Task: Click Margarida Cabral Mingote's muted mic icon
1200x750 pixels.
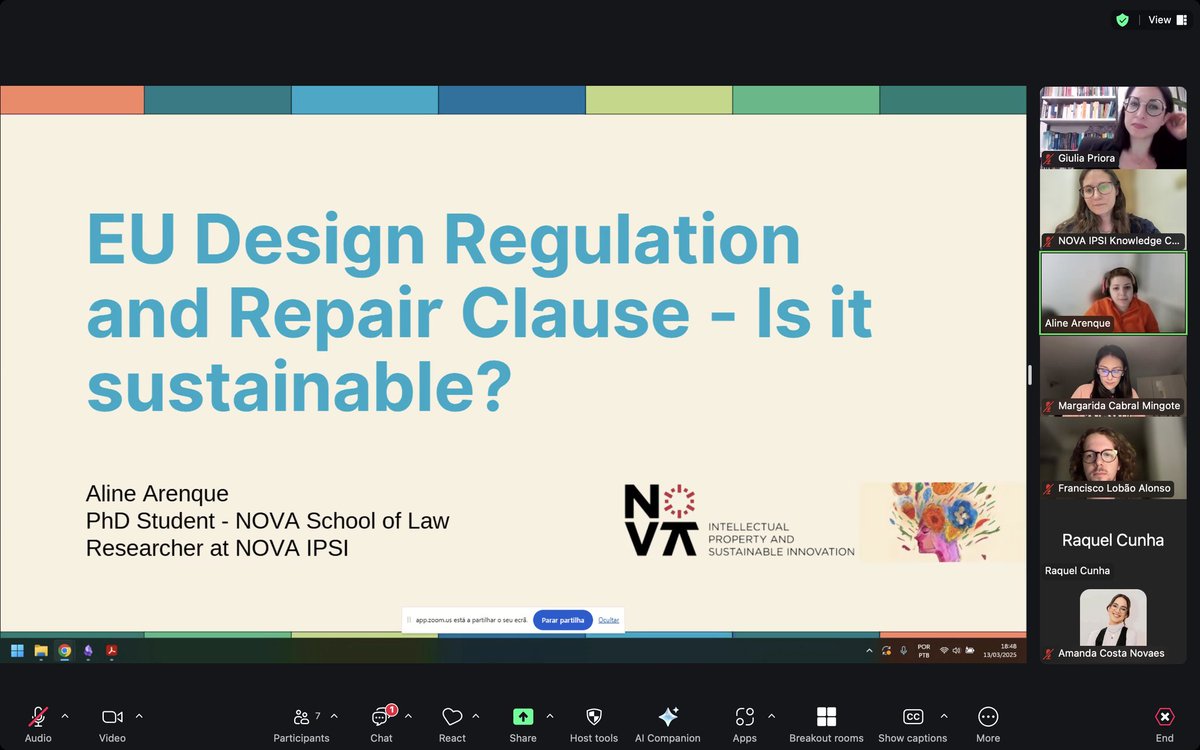Action: coord(1049,406)
